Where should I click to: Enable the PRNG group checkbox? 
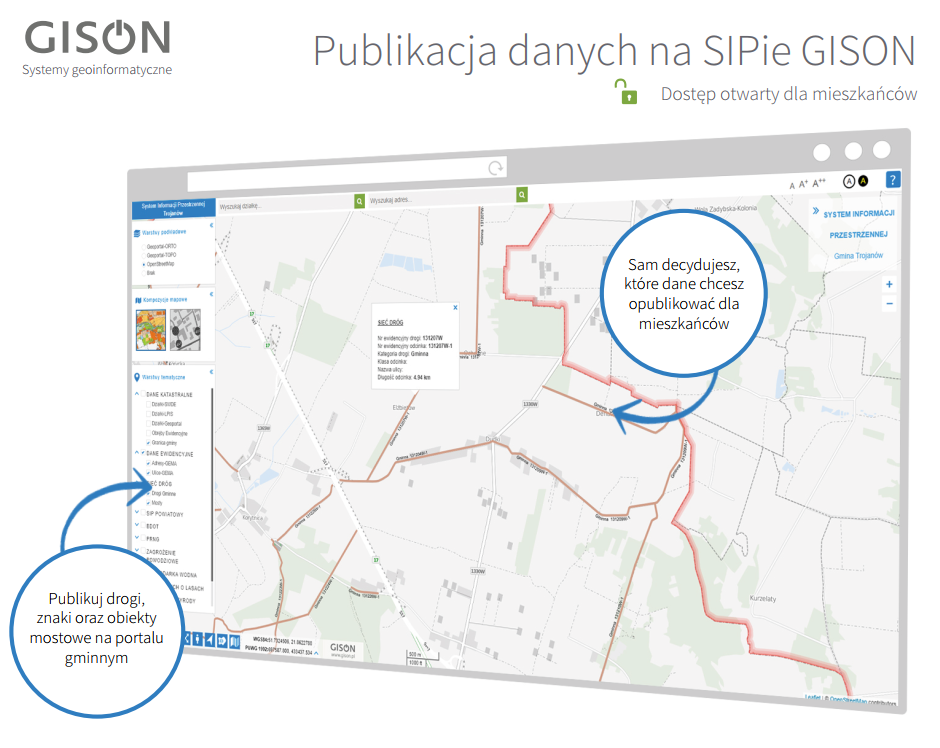pos(143,538)
